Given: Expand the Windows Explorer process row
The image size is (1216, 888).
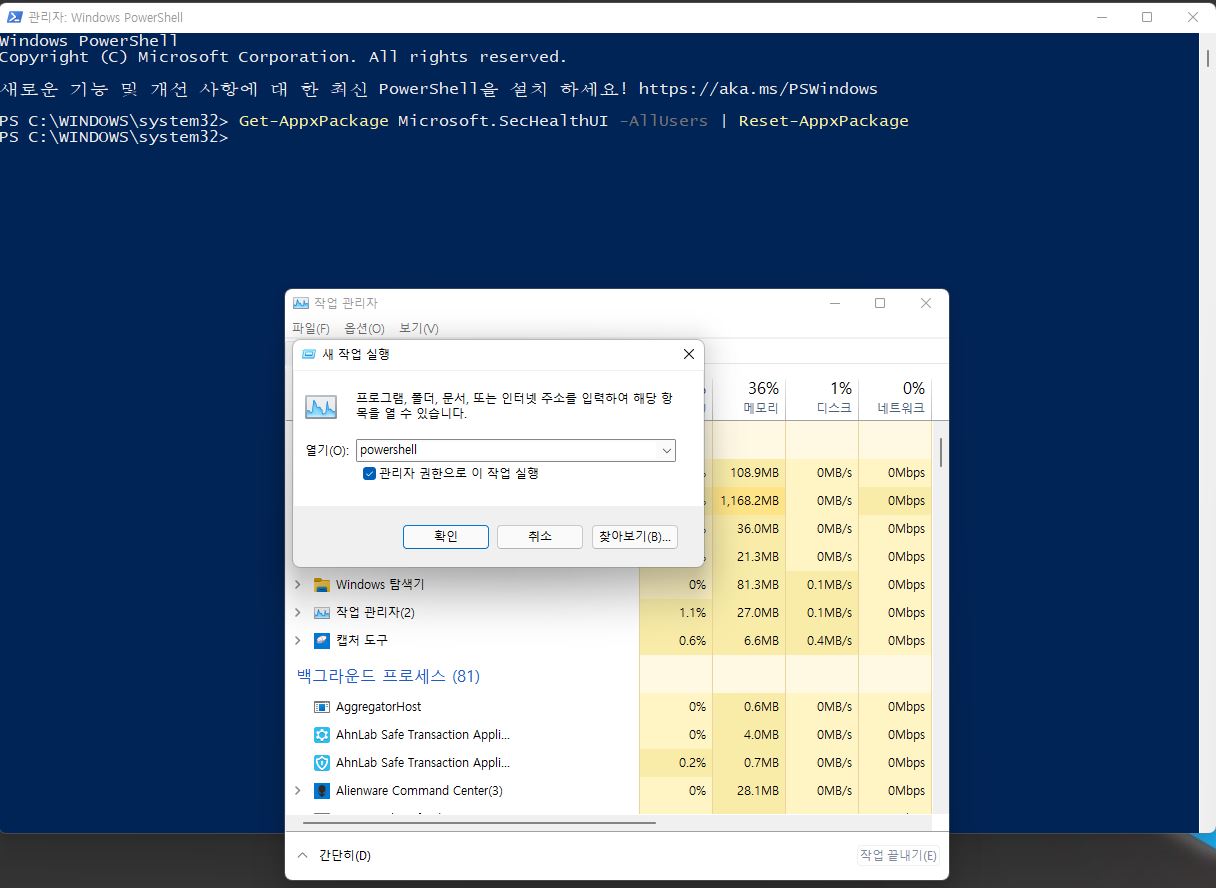Looking at the screenshot, I should point(297,584).
